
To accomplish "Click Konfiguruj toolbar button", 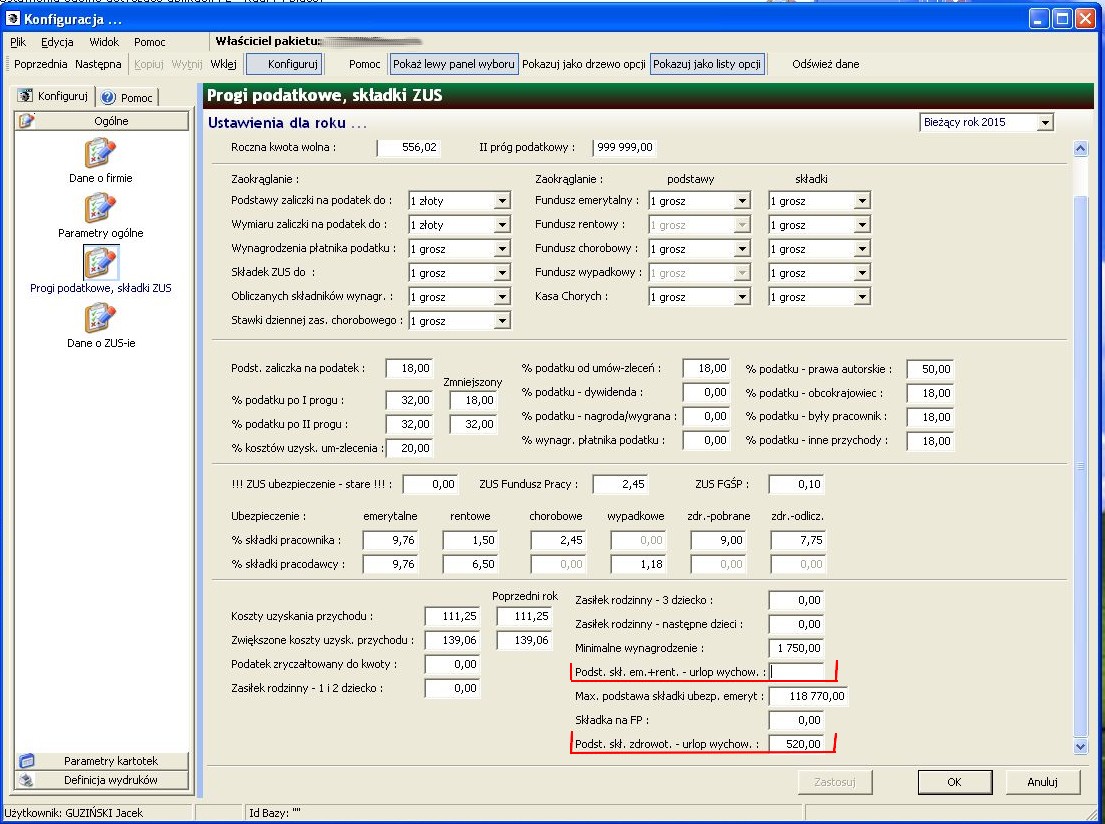I will point(285,64).
